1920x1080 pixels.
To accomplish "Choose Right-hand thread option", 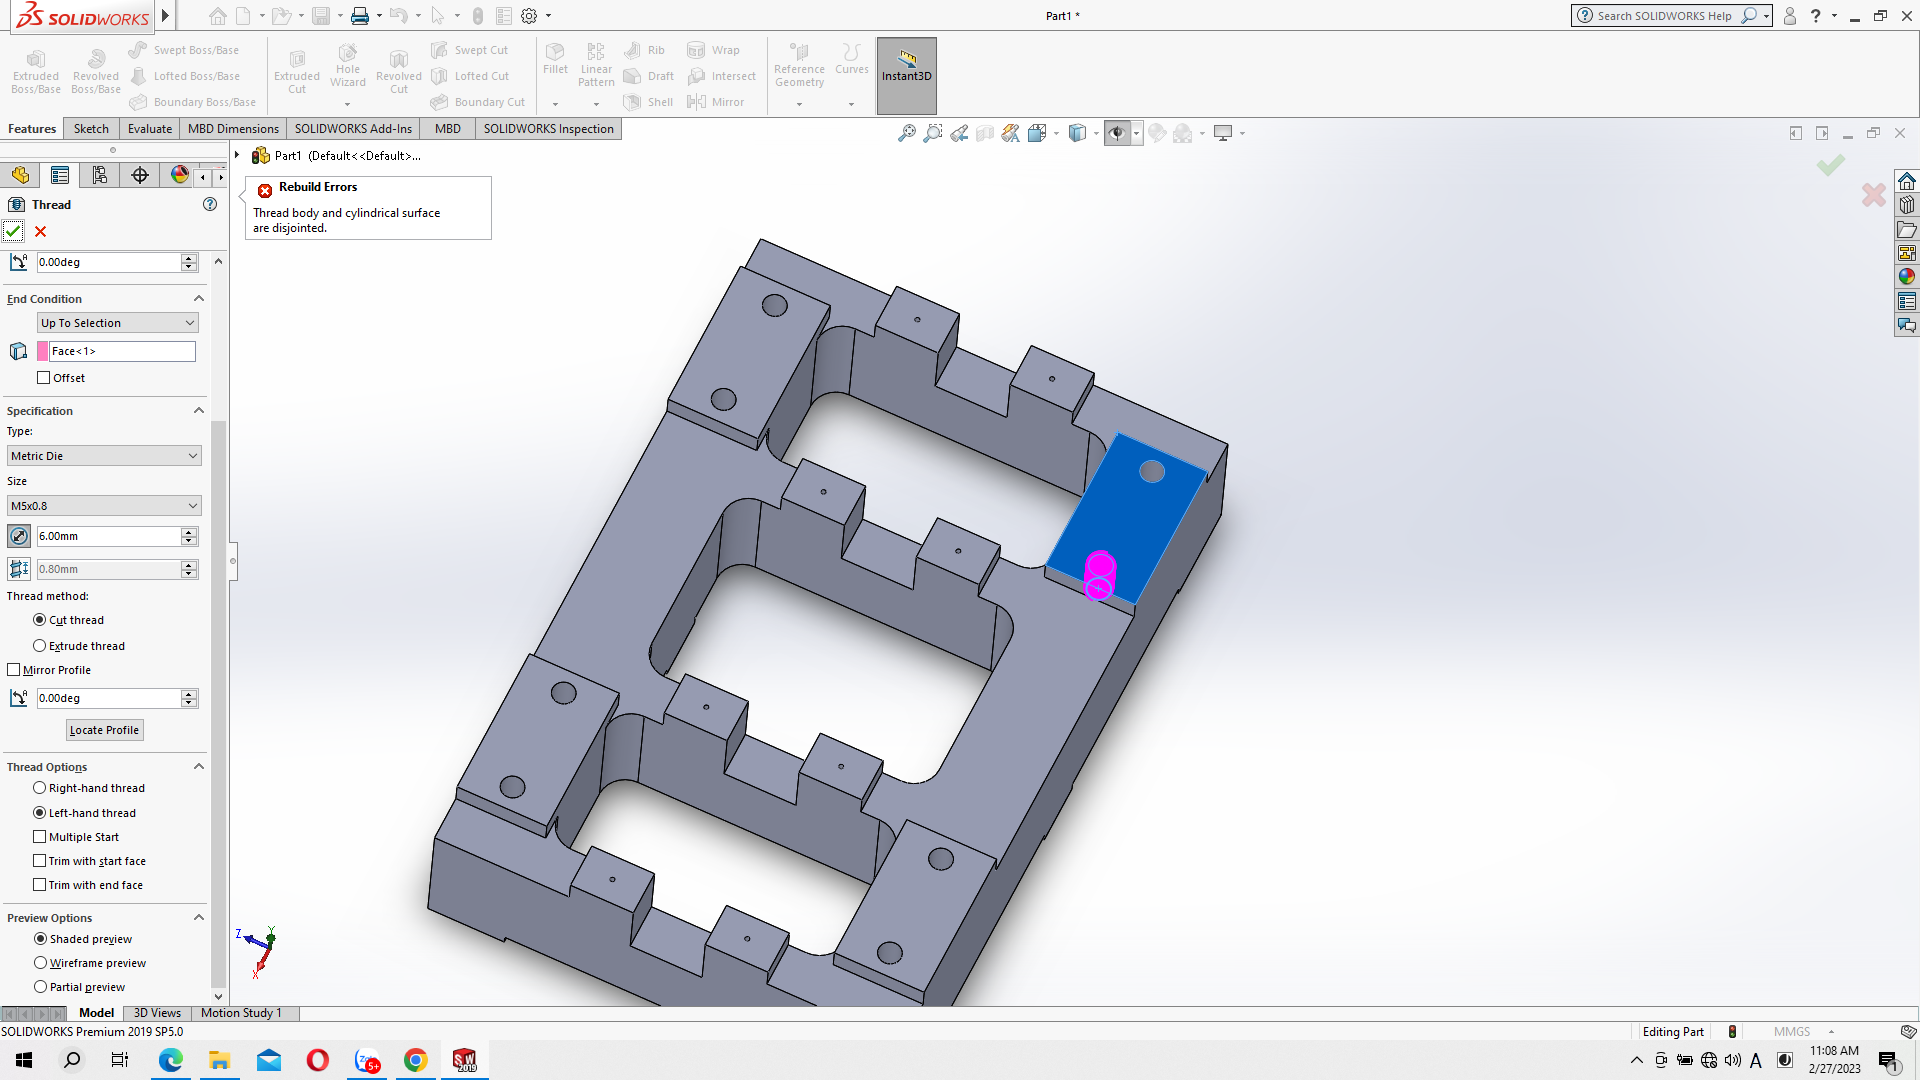I will tap(40, 788).
